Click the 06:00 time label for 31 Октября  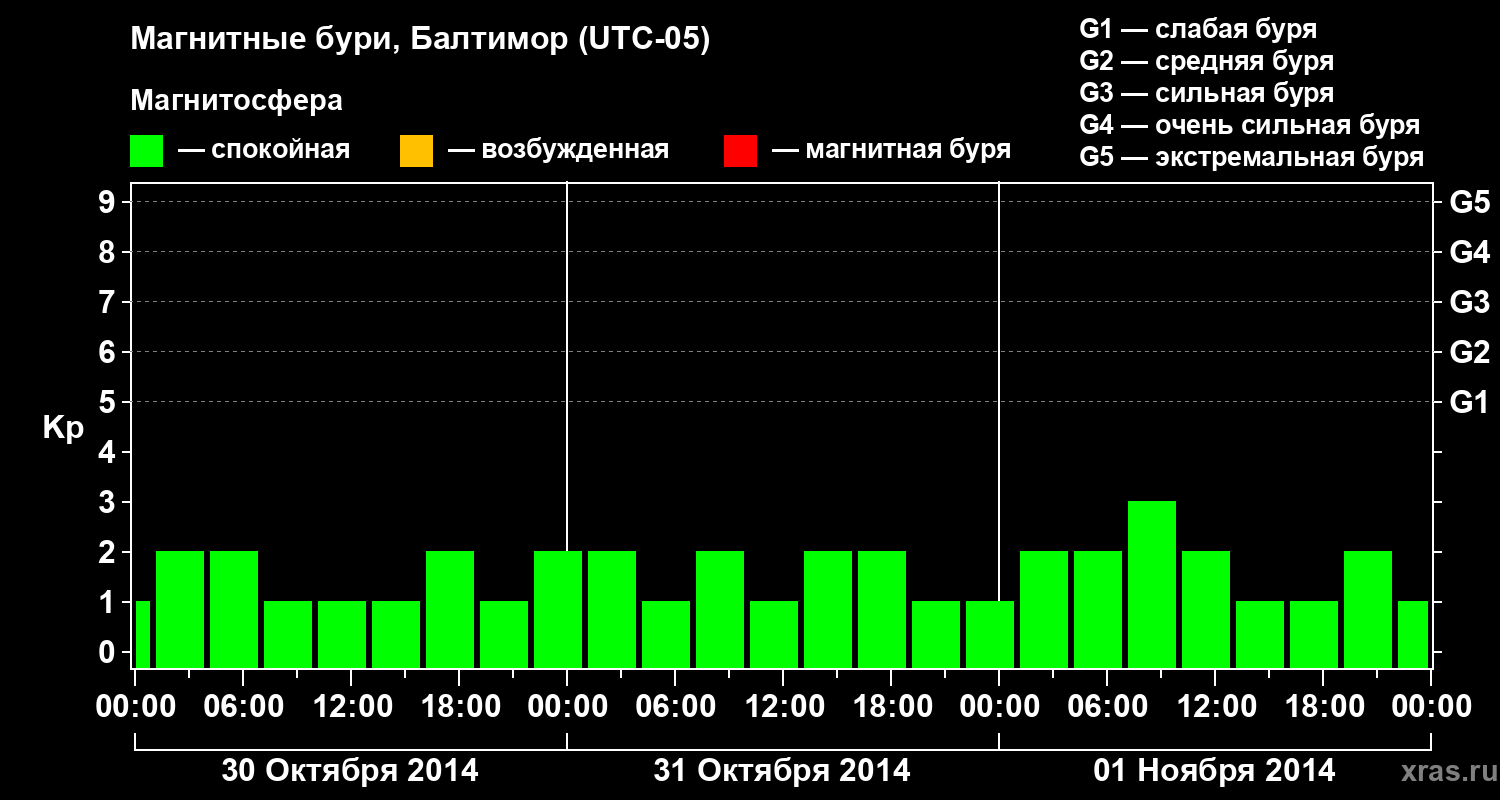pos(675,707)
